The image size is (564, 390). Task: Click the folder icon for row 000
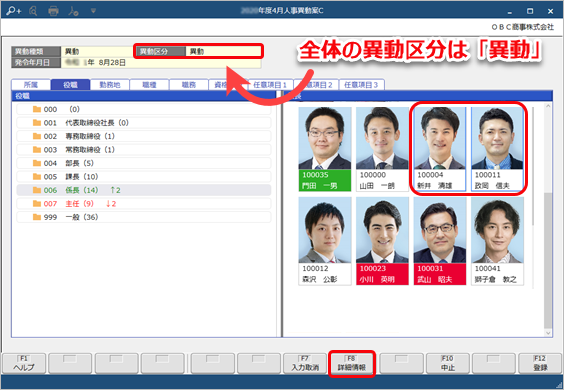tap(37, 109)
